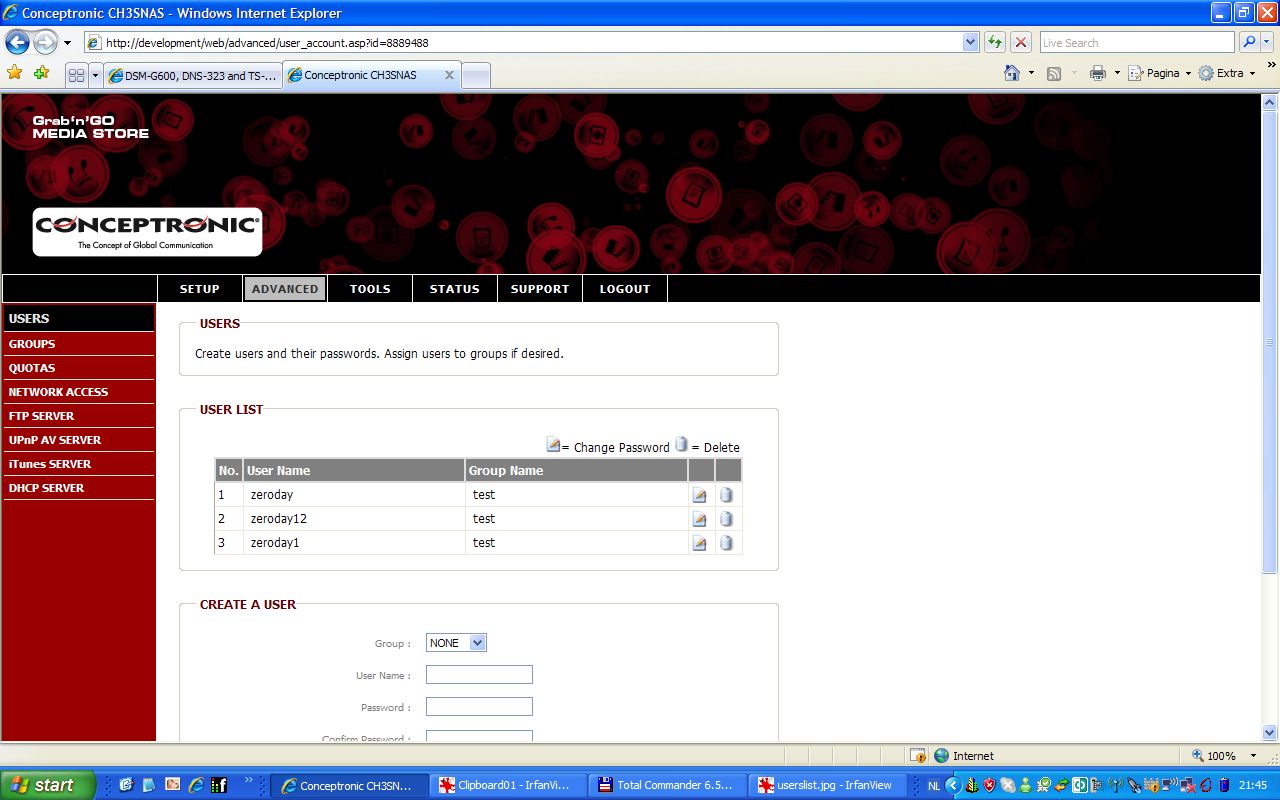Expand the Extra tools dropdown
Image resolution: width=1280 pixels, height=800 pixels.
pyautogui.click(x=1227, y=73)
